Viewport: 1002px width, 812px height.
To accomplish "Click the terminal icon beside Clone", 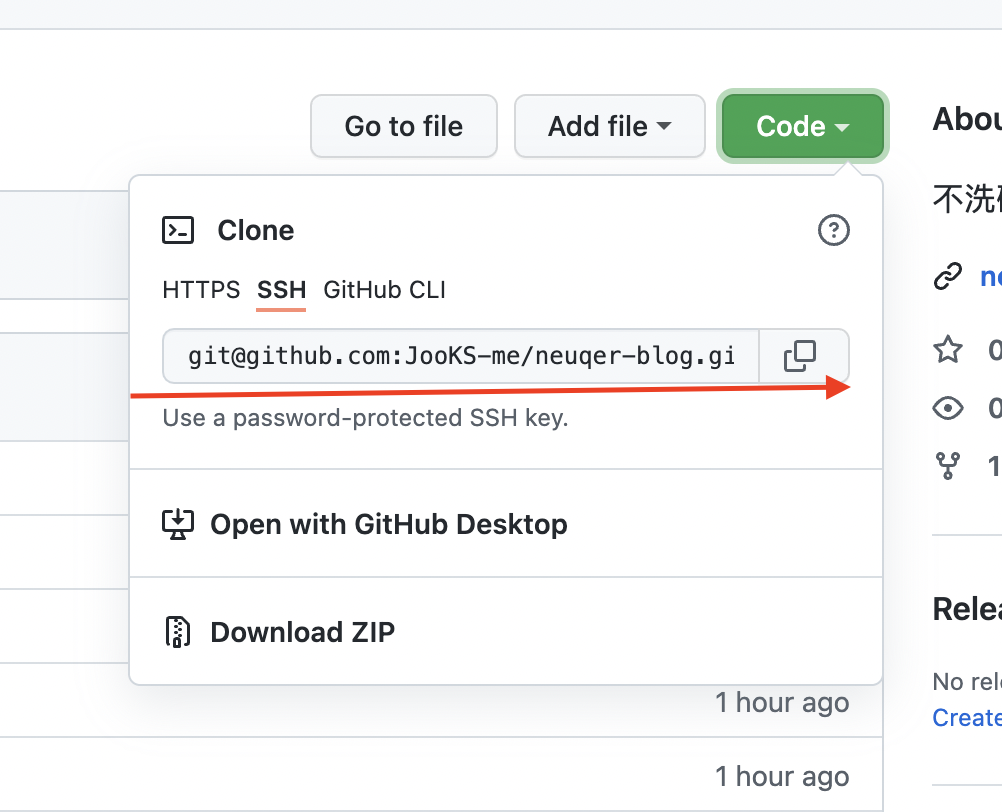I will coord(178,231).
